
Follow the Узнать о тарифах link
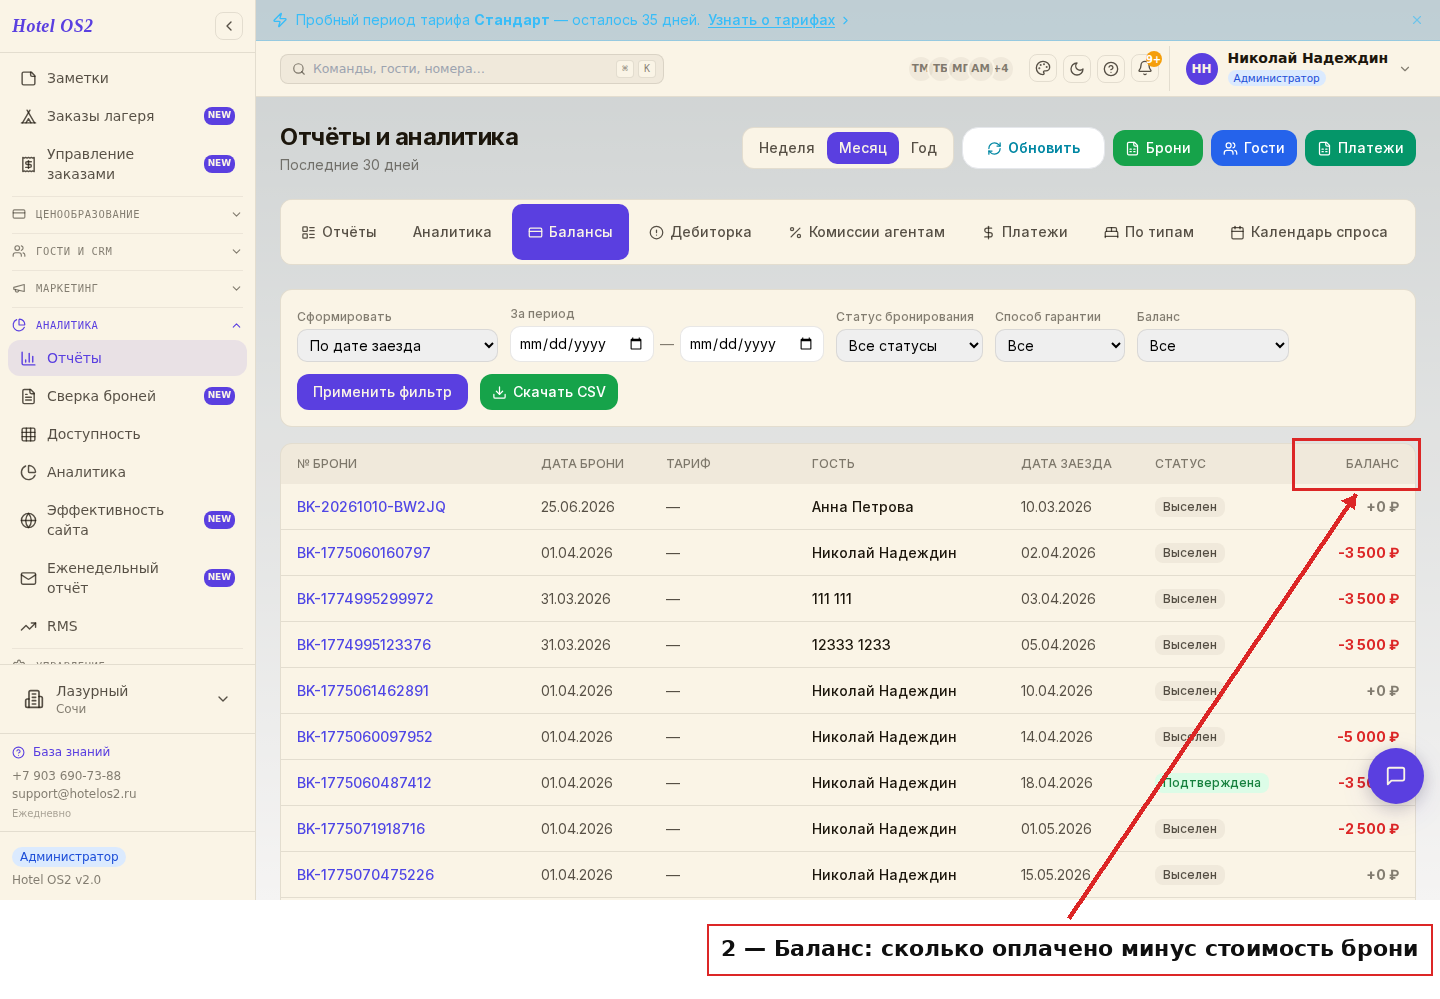(771, 20)
